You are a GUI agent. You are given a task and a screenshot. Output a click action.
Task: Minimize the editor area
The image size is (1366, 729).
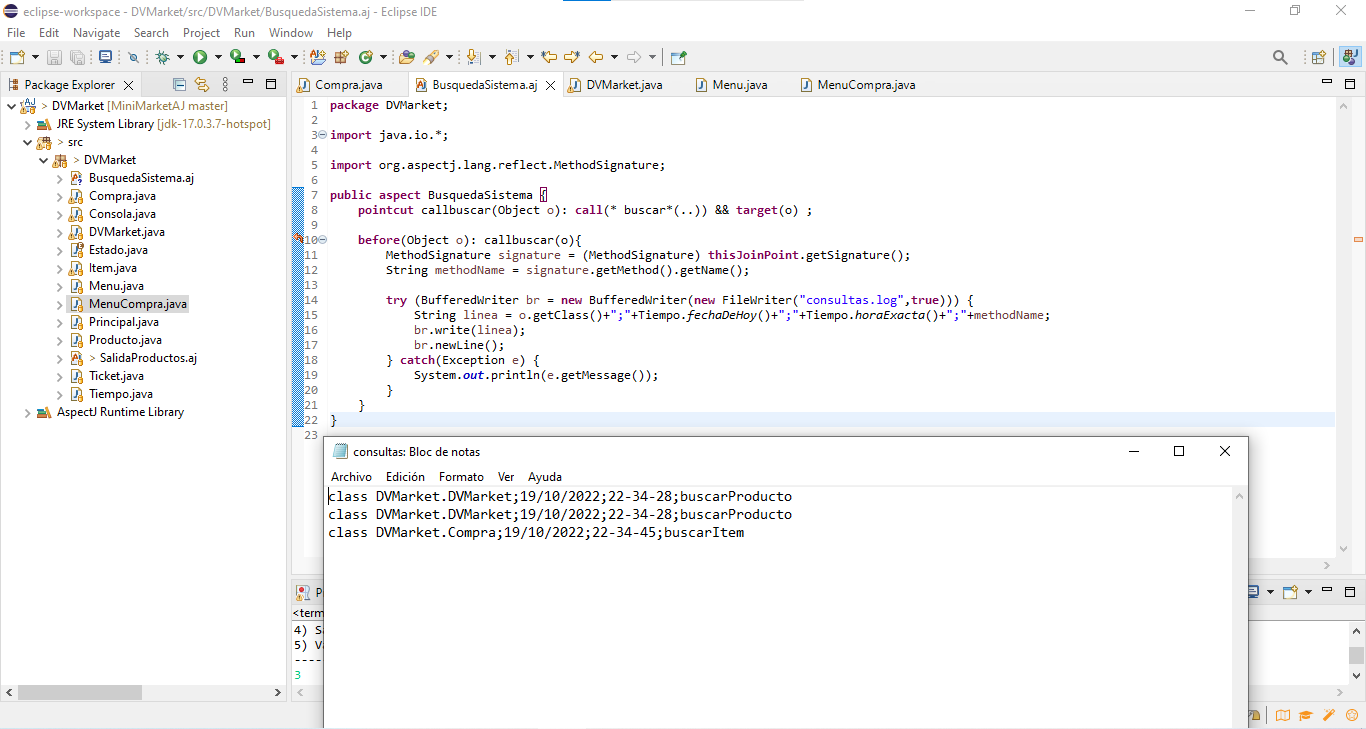1328,84
